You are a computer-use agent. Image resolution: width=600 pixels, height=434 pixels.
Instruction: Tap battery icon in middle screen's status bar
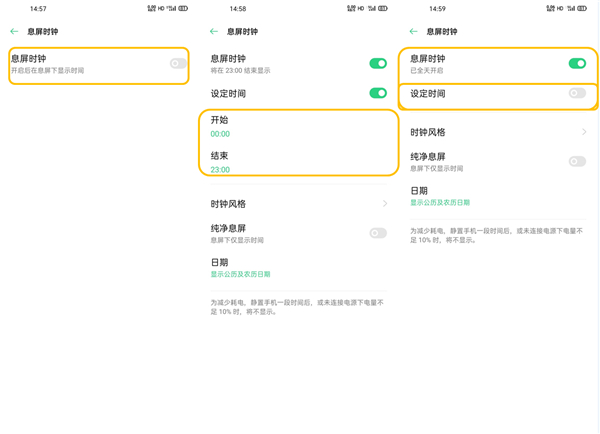383,9
